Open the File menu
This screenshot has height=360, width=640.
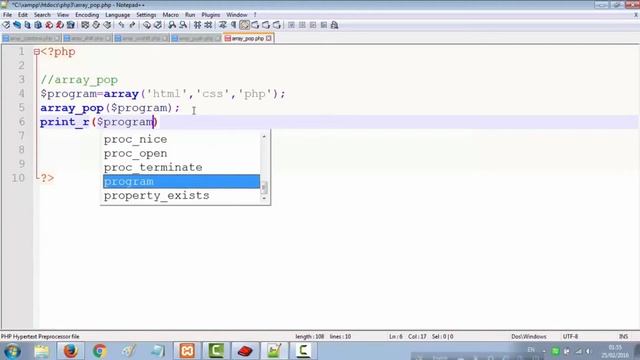click(7, 15)
